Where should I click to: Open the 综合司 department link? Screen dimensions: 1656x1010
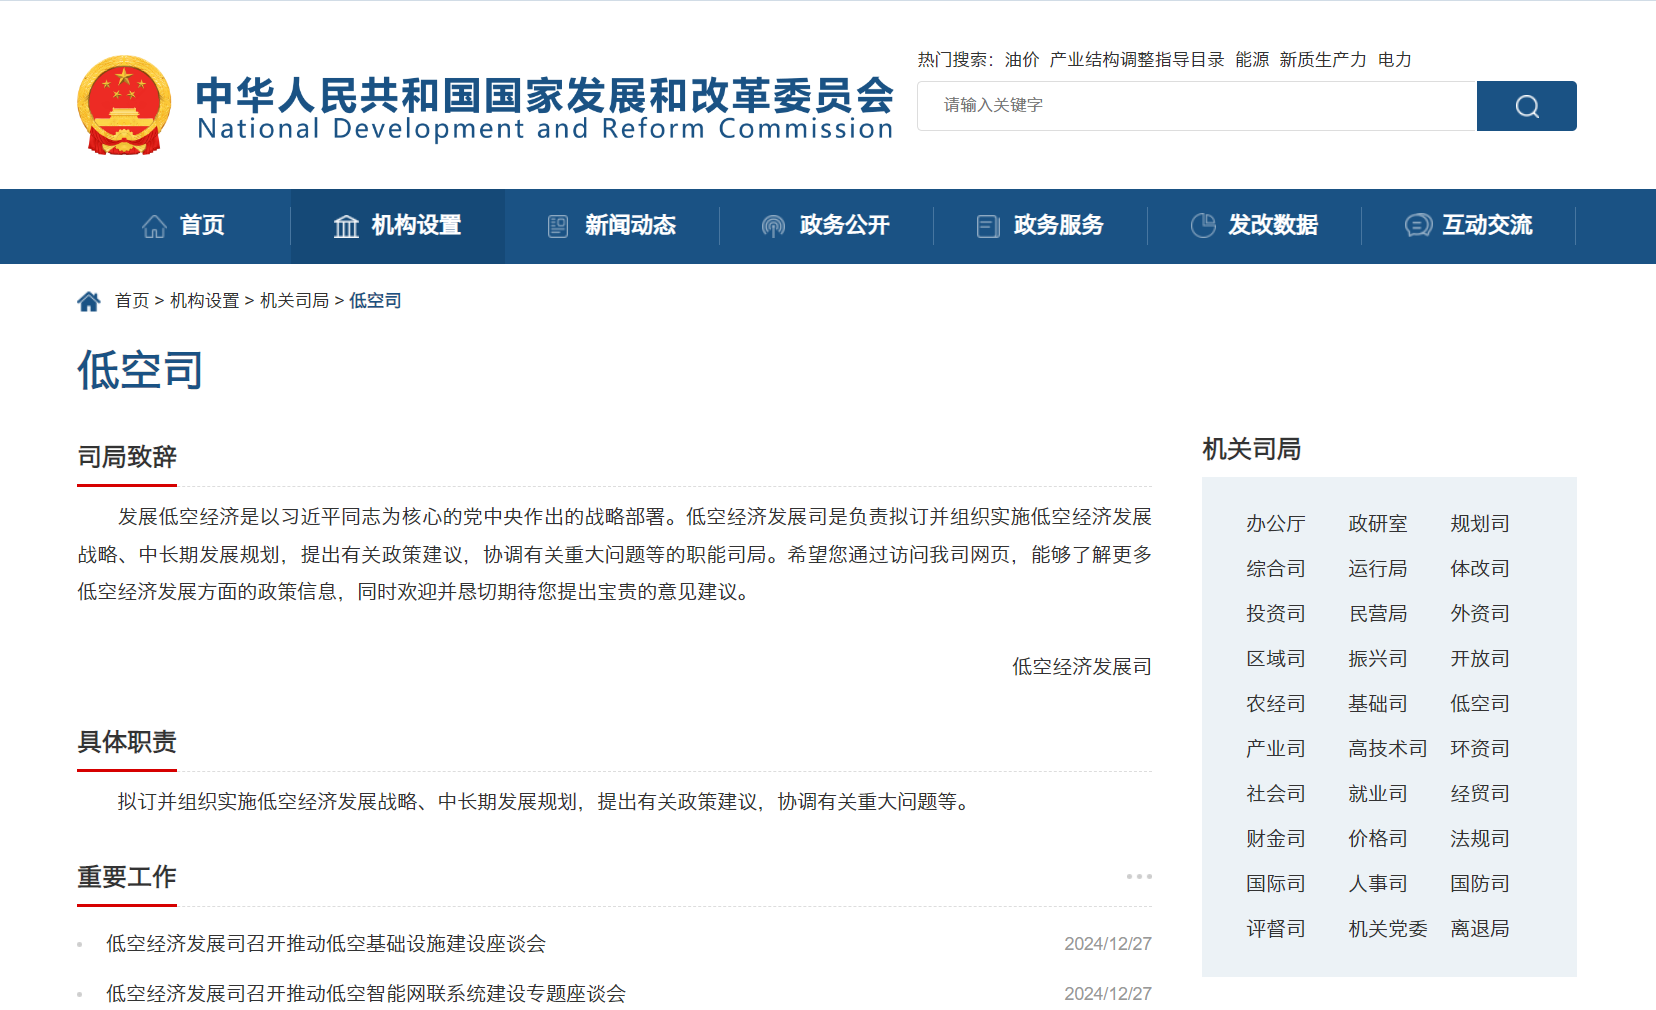tap(1276, 569)
